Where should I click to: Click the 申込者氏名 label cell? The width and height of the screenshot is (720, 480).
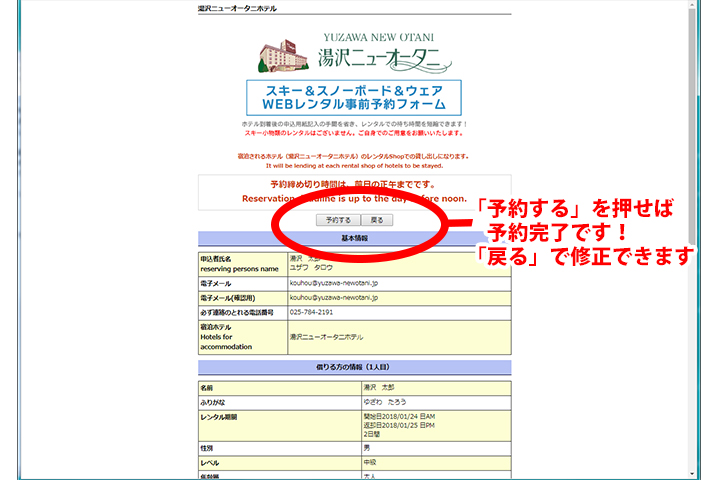243,264
